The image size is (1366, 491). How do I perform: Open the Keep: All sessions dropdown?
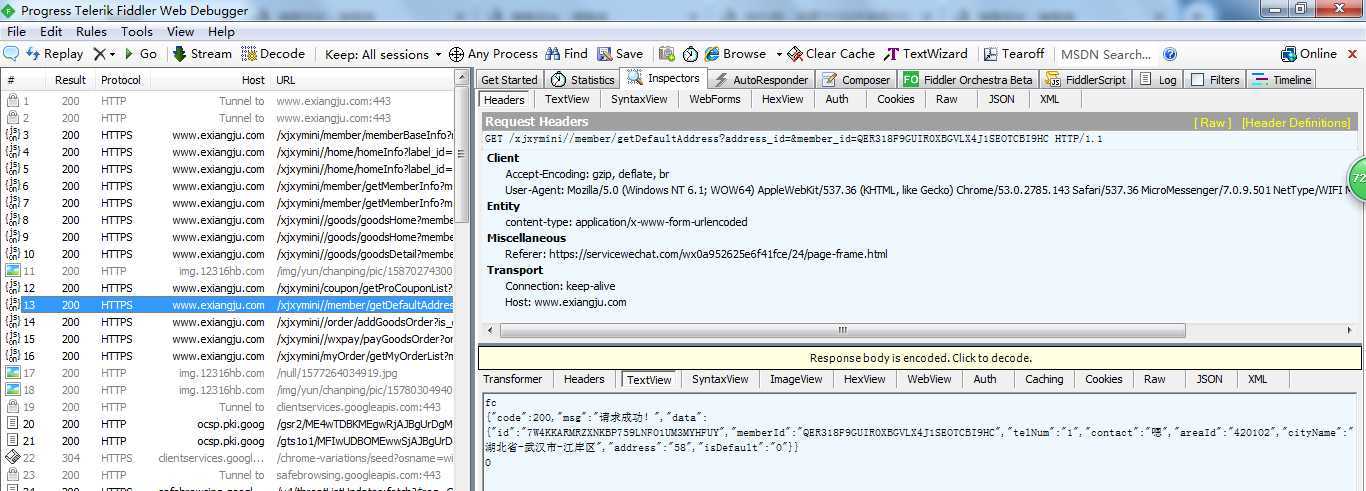[384, 54]
